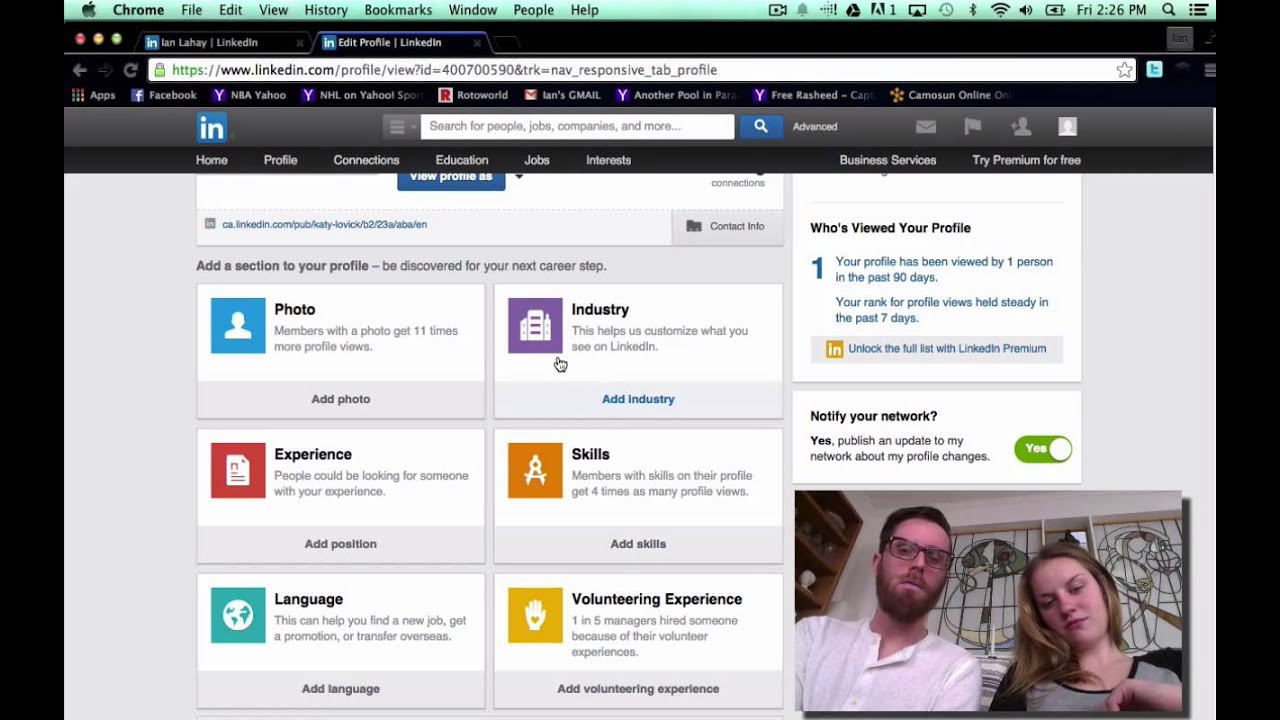1280x720 pixels.
Task: Click the Add position button
Action: [x=341, y=544]
